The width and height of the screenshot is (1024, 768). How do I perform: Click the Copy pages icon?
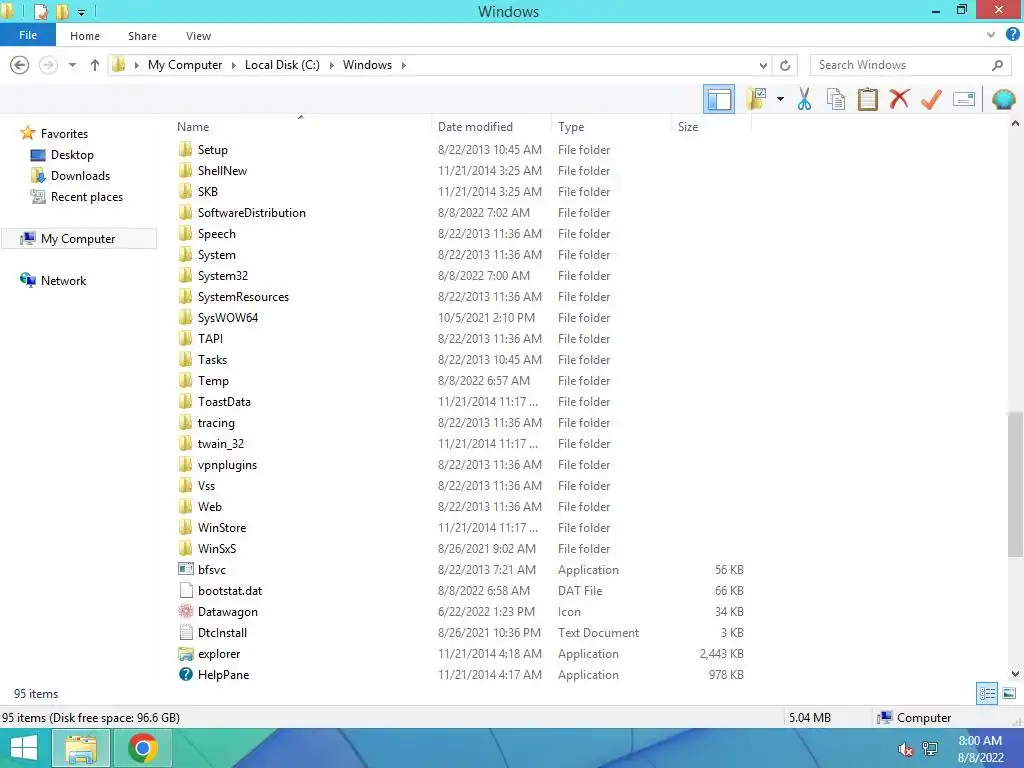point(835,99)
